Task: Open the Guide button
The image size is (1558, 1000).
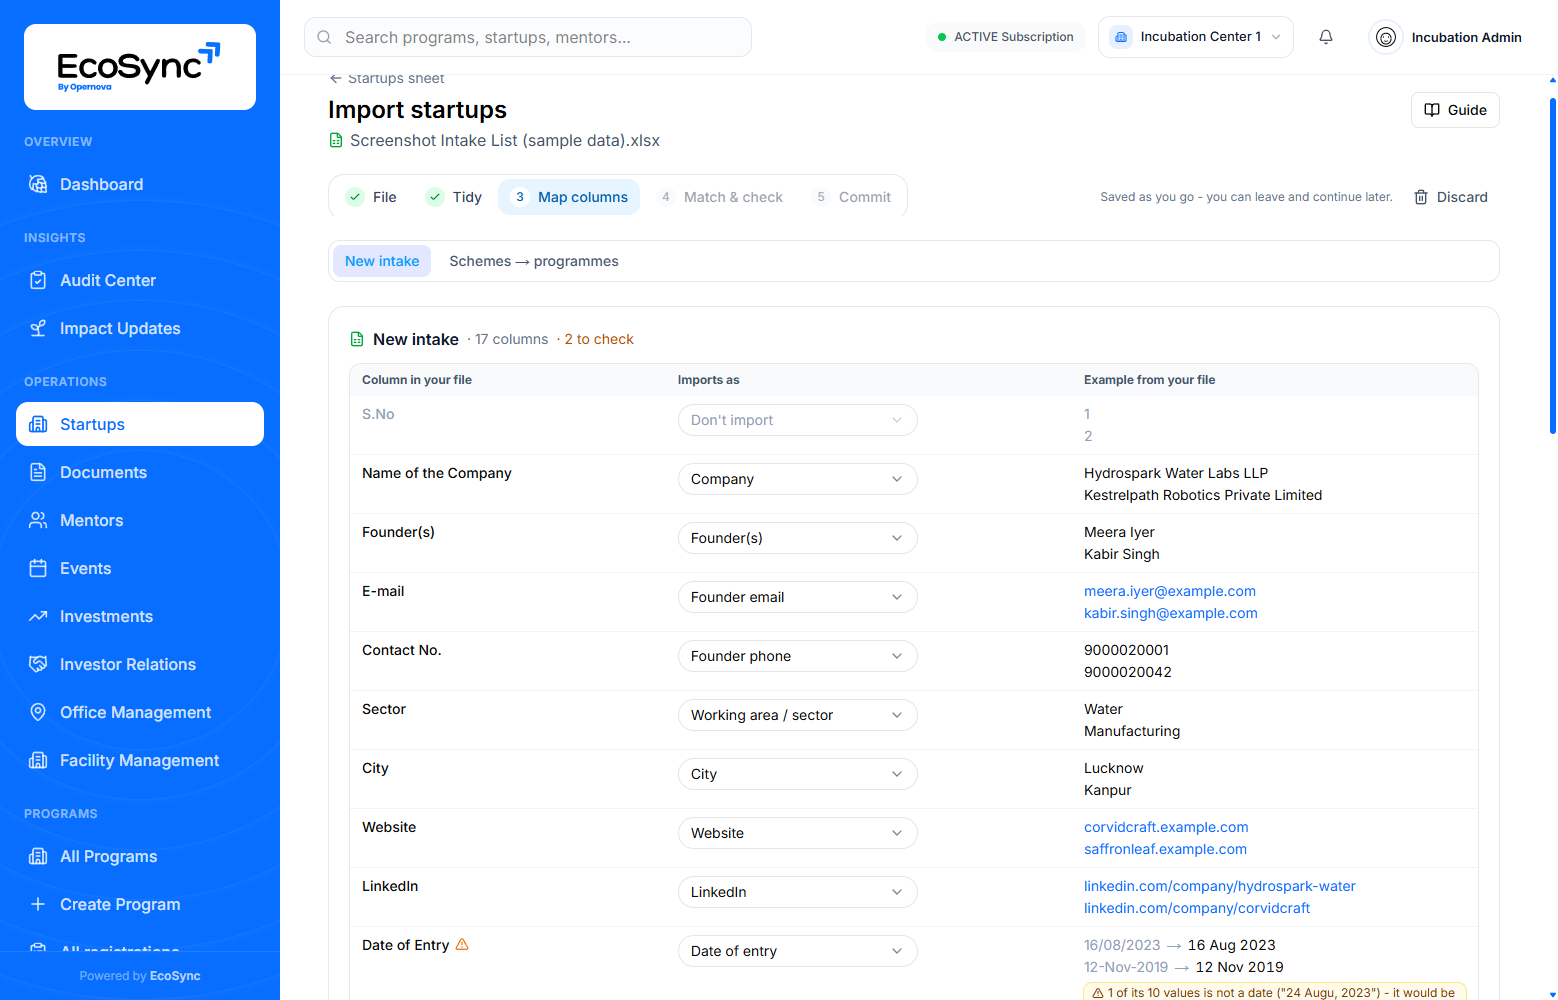Action: (1455, 110)
